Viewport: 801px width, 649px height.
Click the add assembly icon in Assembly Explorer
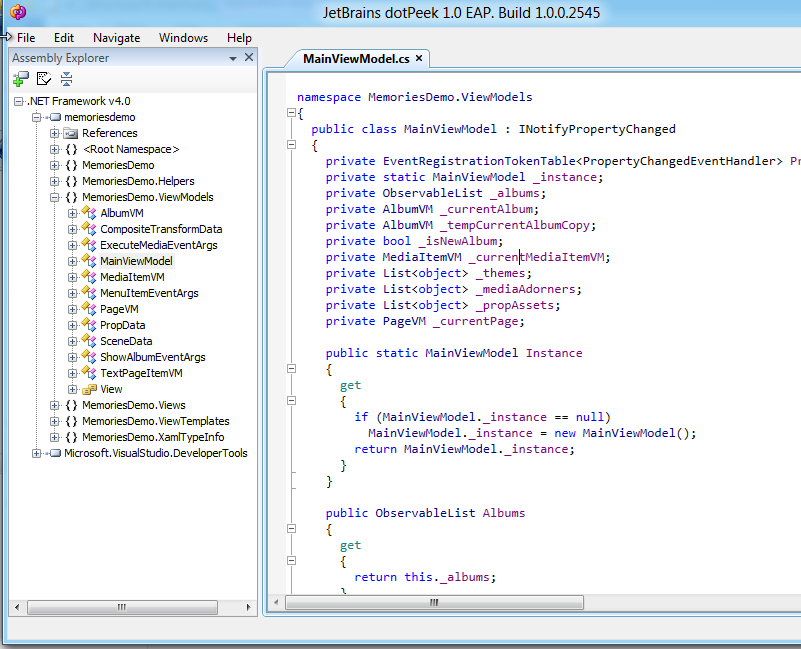pyautogui.click(x=21, y=79)
